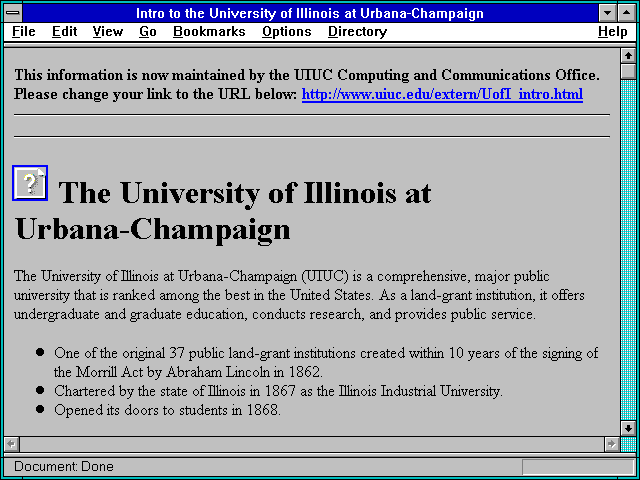Follow the uiuc.edu UofI_intro.html link
The width and height of the screenshot is (640, 480).
click(x=442, y=95)
